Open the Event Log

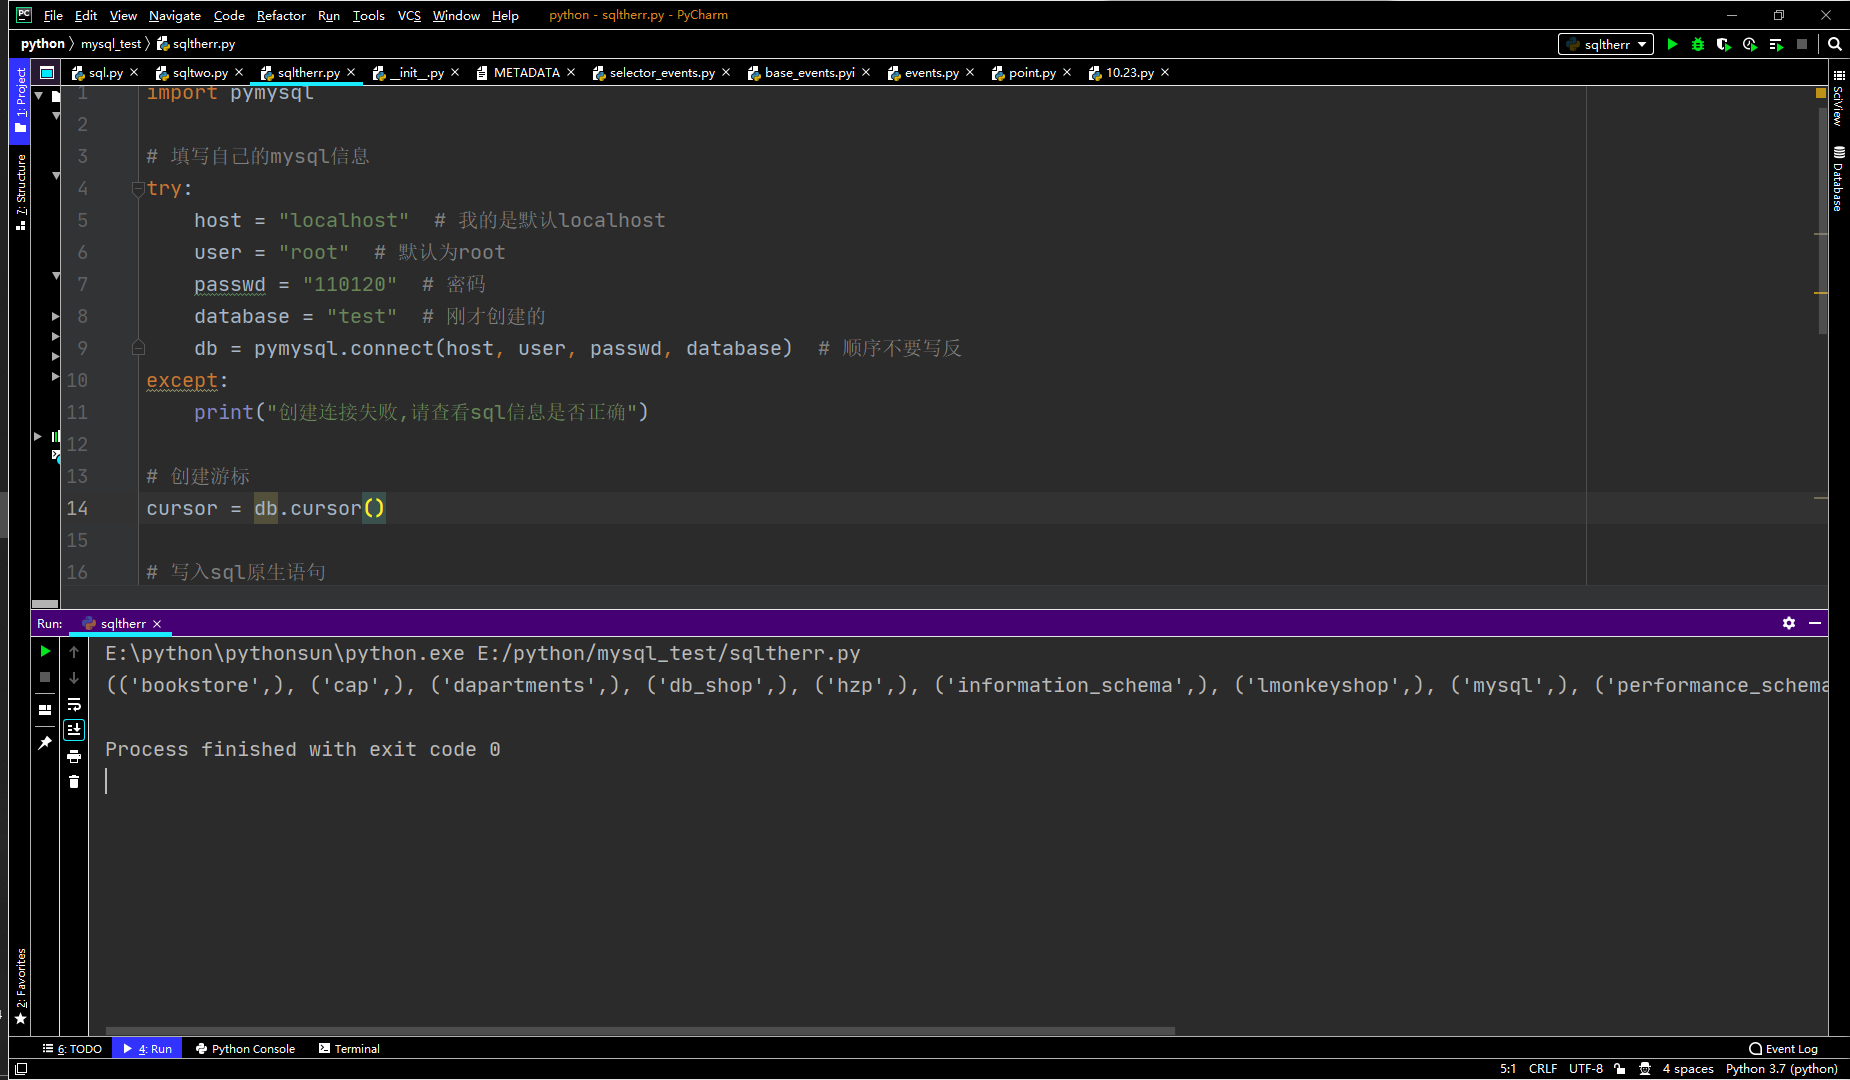[1783, 1049]
